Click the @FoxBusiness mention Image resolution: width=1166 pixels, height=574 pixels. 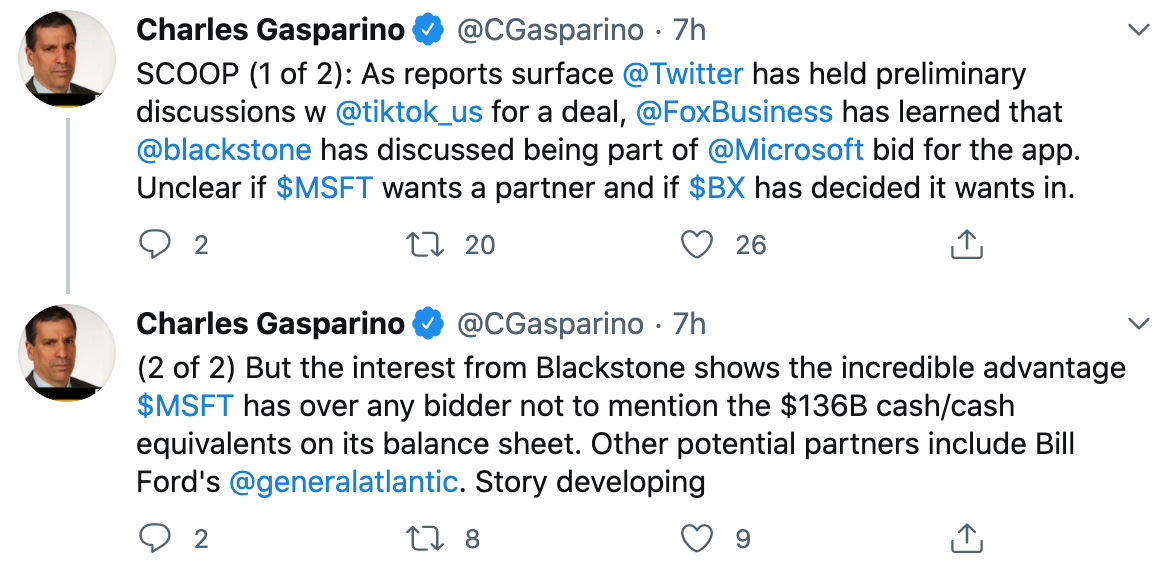click(734, 112)
